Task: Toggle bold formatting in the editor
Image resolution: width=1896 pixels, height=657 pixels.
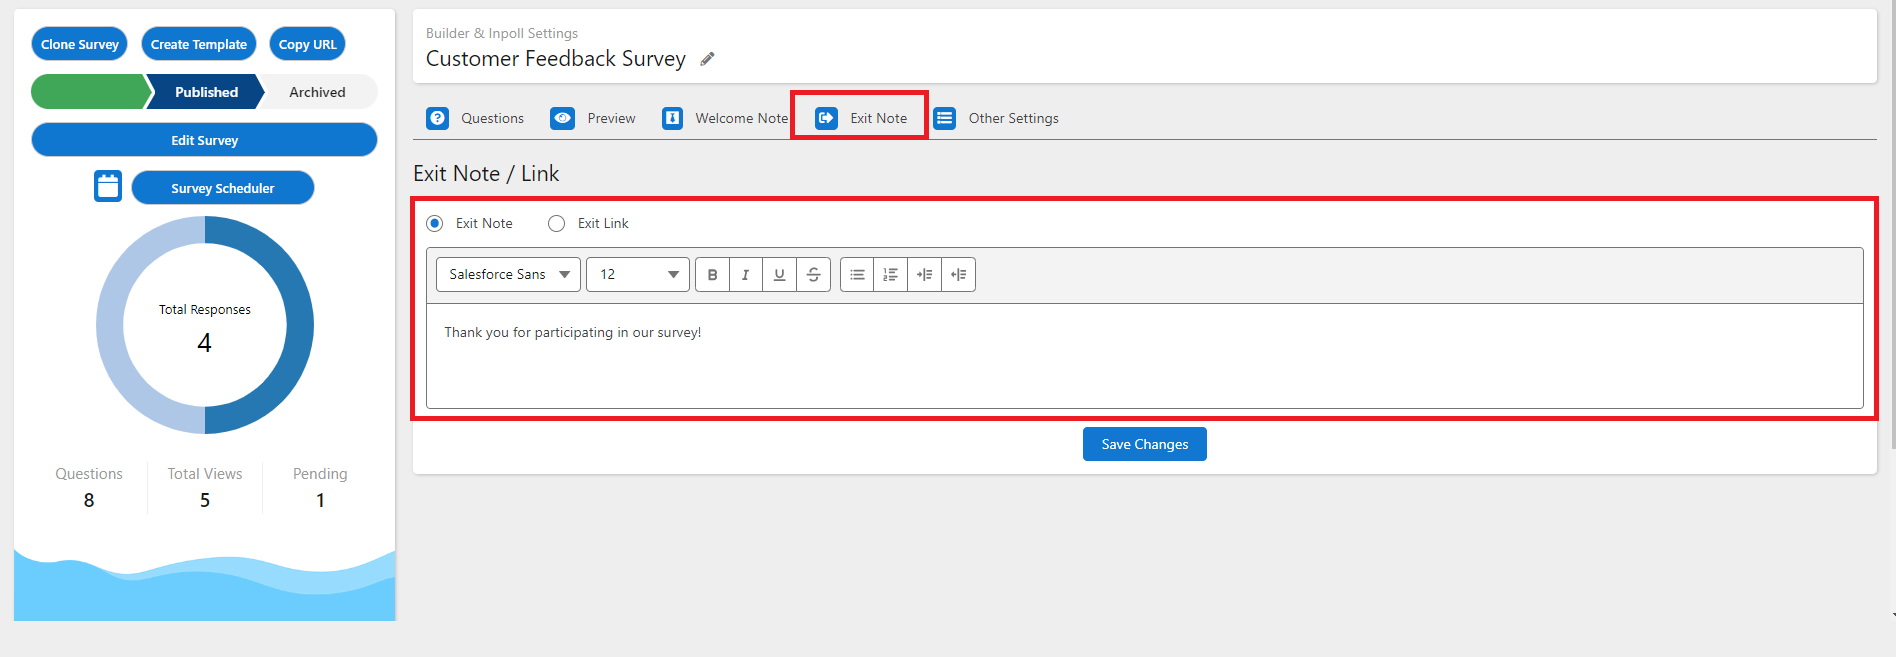Action: pyautogui.click(x=712, y=274)
